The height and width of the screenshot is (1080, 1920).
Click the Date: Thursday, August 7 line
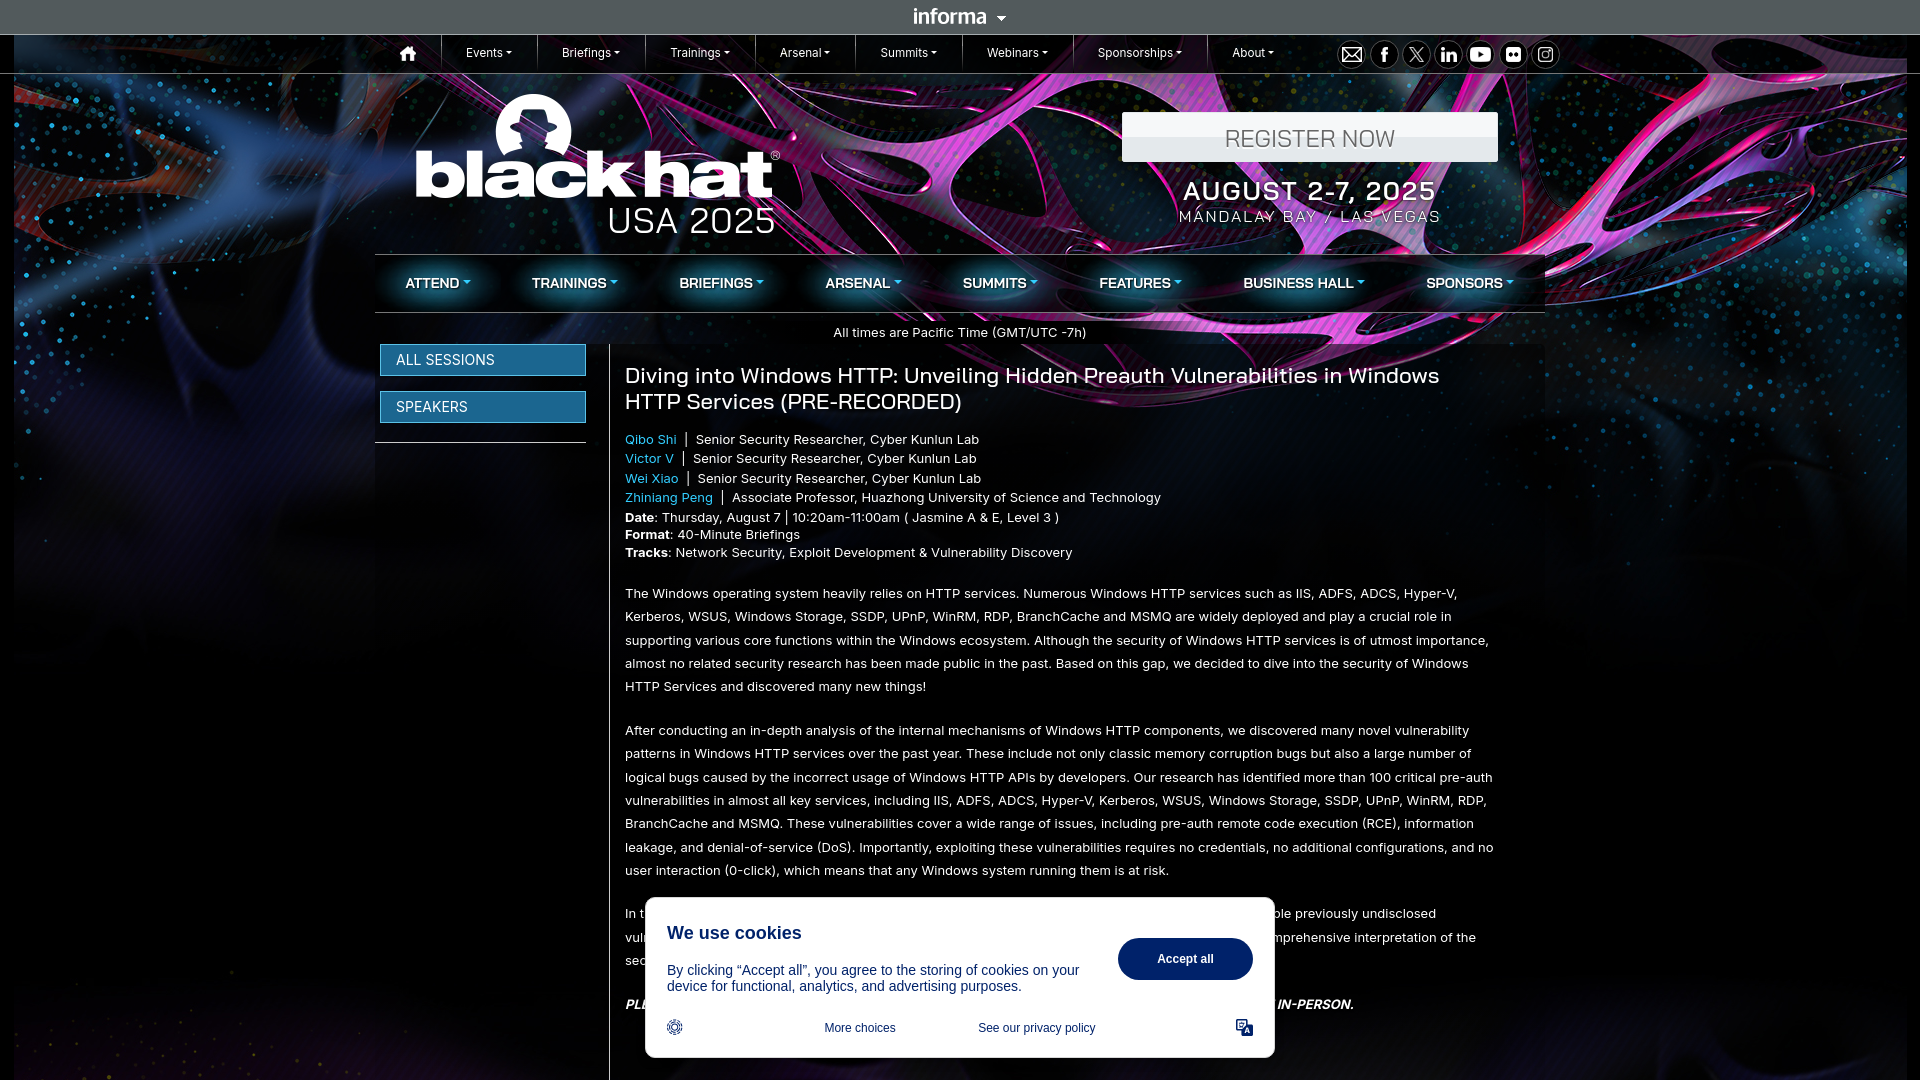[x=842, y=517]
